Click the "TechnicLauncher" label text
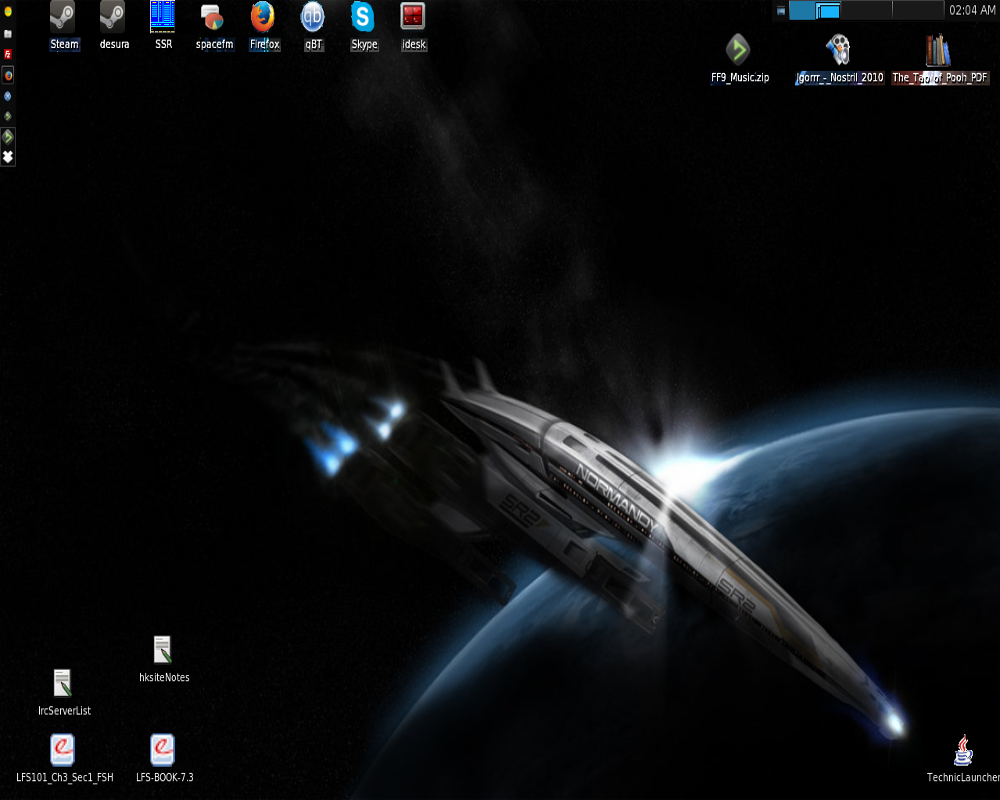1000x800 pixels. click(963, 777)
